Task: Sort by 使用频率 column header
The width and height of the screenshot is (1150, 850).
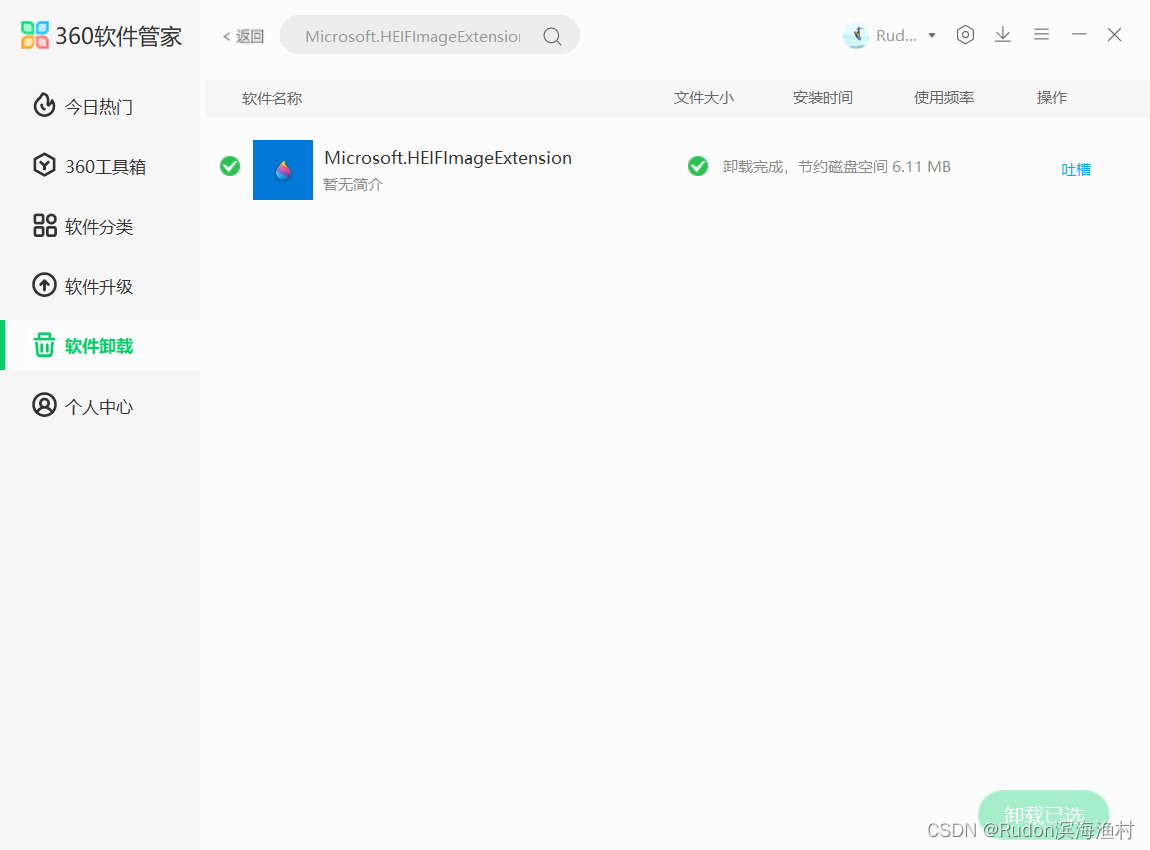Action: [x=943, y=98]
